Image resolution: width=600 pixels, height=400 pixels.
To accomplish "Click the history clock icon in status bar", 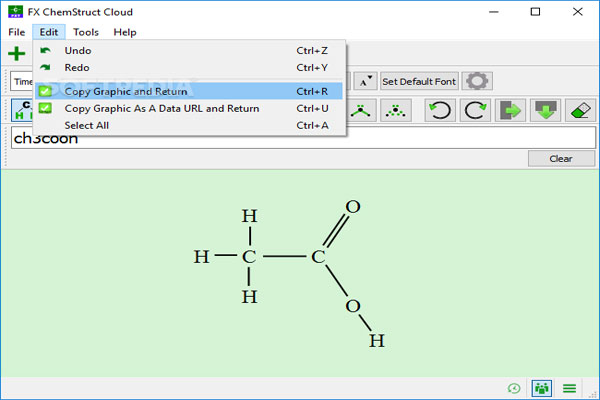I will (514, 388).
